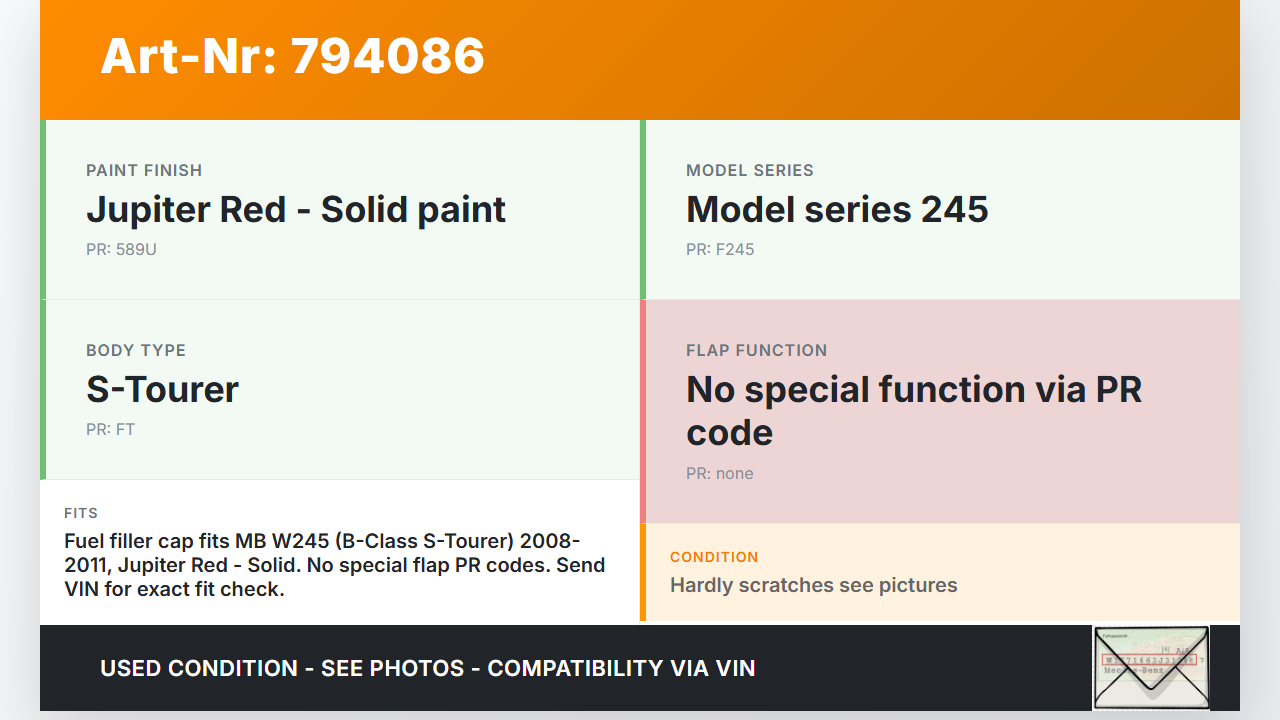The height and width of the screenshot is (720, 1280).
Task: Click the orange CONDITION label
Action: [714, 557]
